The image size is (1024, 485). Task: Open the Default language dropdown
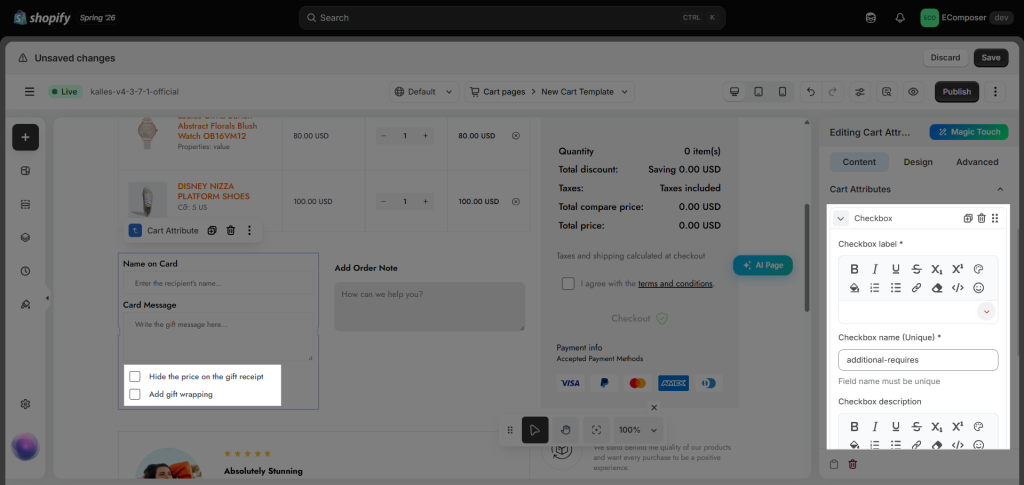[x=424, y=92]
